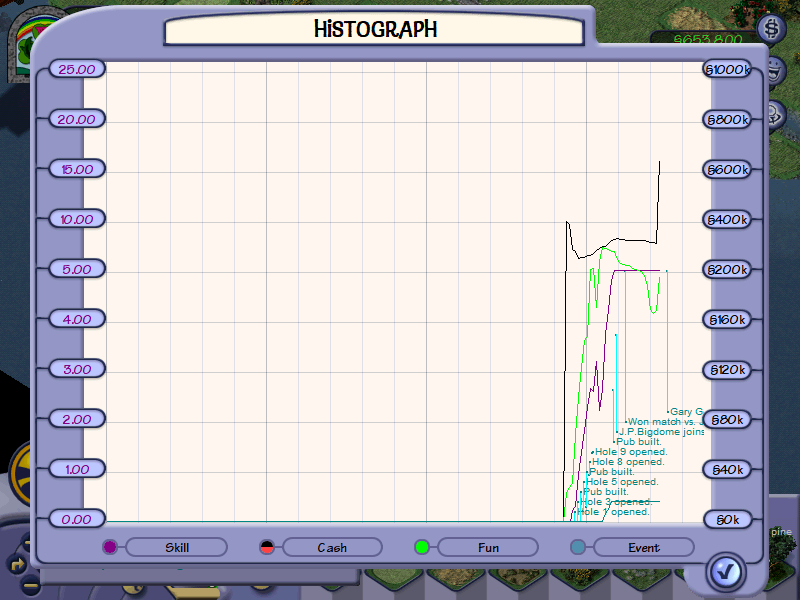Confirm with the checkmark button

(x=725, y=572)
